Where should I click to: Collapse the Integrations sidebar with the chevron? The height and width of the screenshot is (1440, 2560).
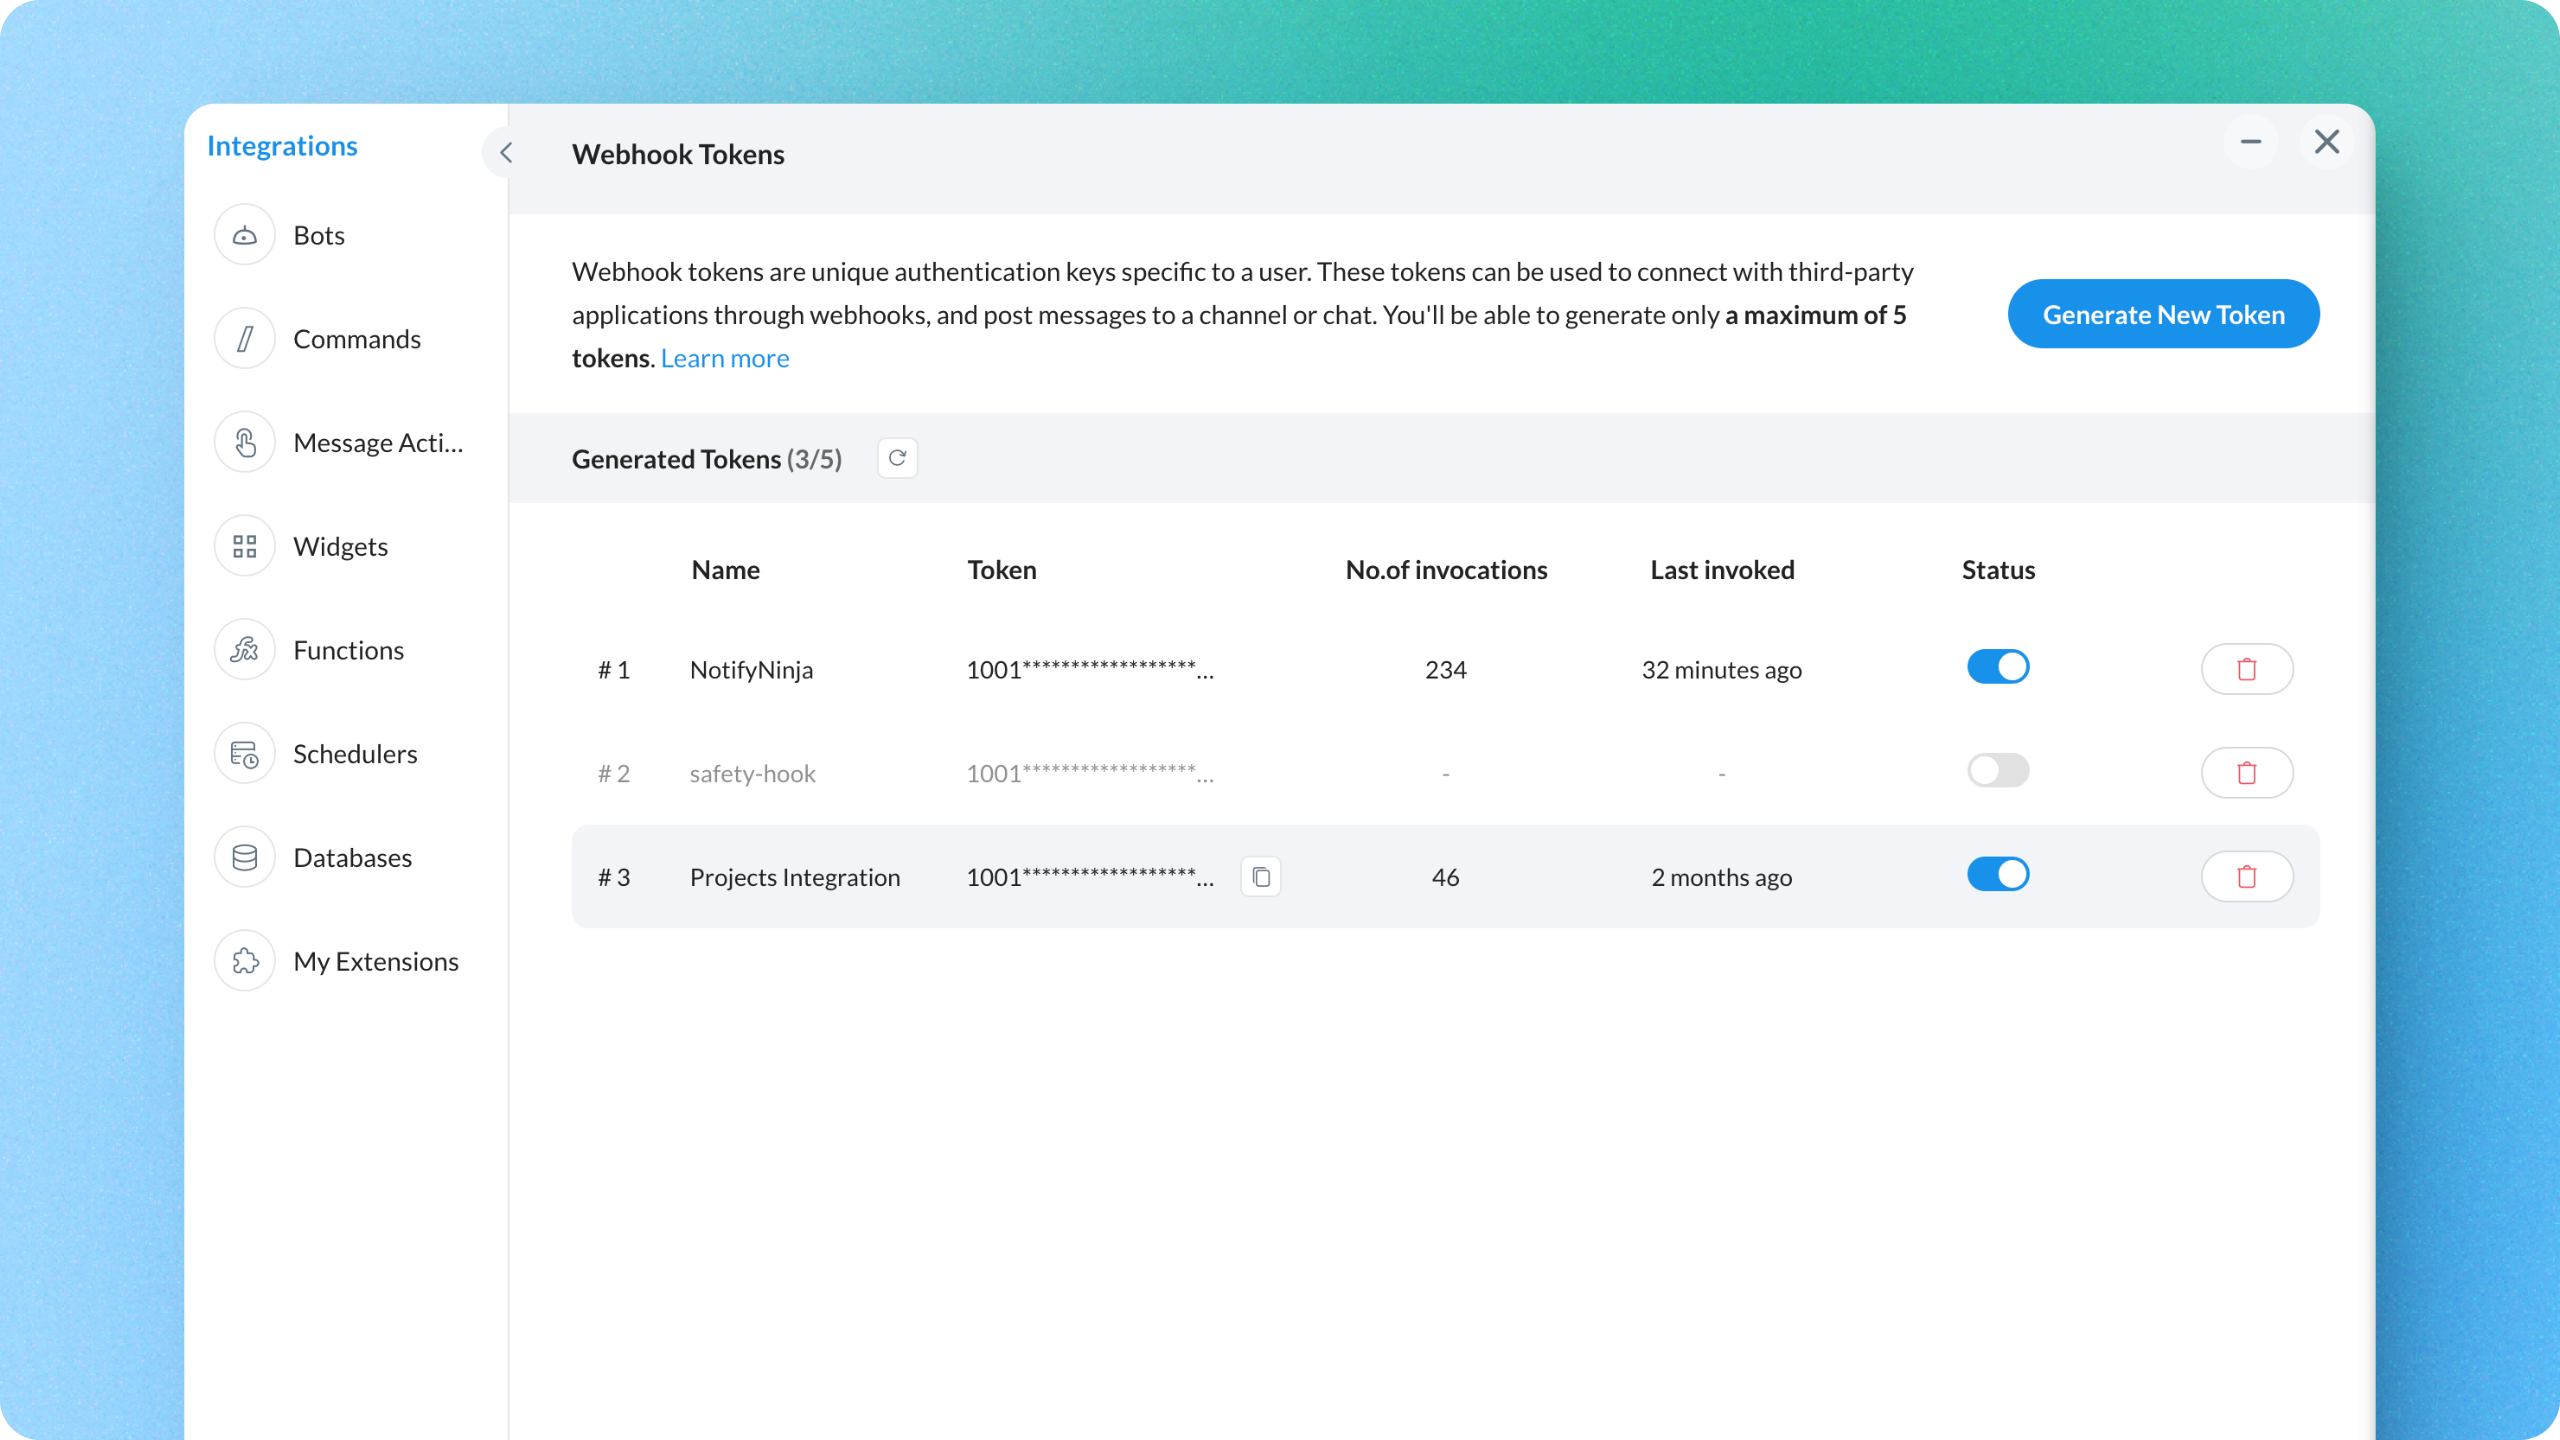tap(506, 153)
